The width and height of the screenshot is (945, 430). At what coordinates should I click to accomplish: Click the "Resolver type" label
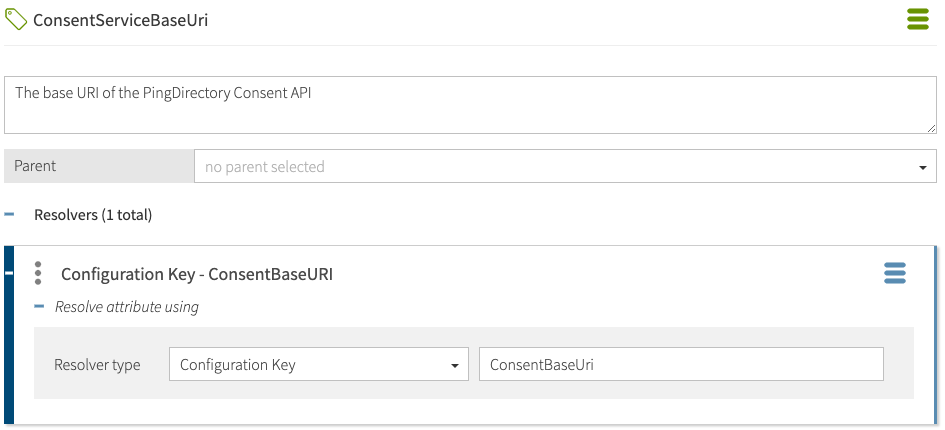point(97,365)
